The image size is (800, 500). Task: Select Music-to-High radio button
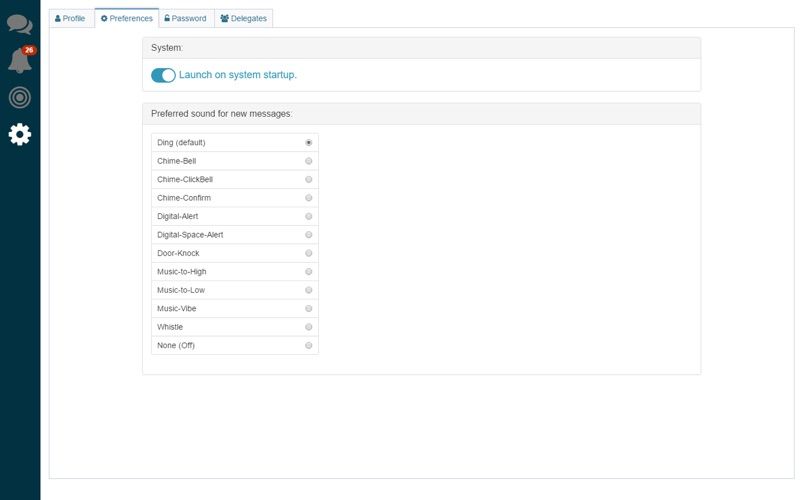point(309,271)
